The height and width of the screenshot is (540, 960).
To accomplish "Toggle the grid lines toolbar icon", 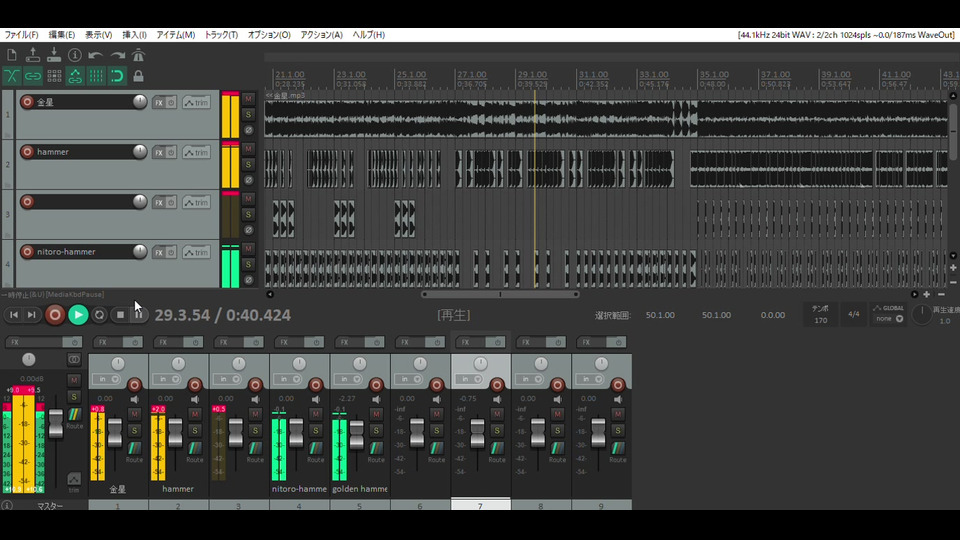I will (96, 76).
